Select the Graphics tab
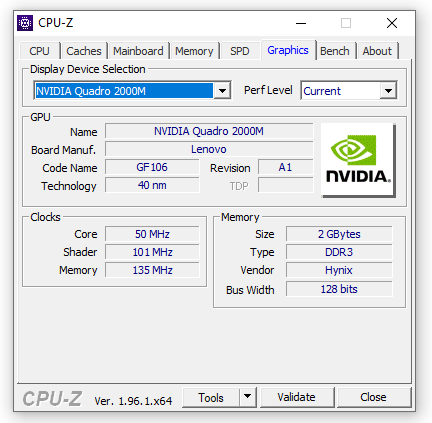The image size is (432, 423). click(288, 50)
